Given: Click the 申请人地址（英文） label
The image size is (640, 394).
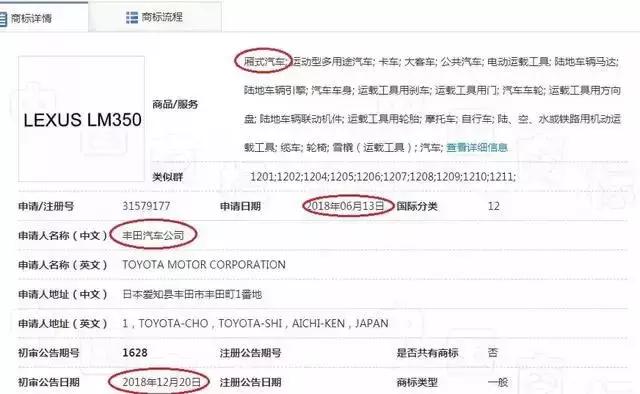Looking at the screenshot, I should 62,324.
